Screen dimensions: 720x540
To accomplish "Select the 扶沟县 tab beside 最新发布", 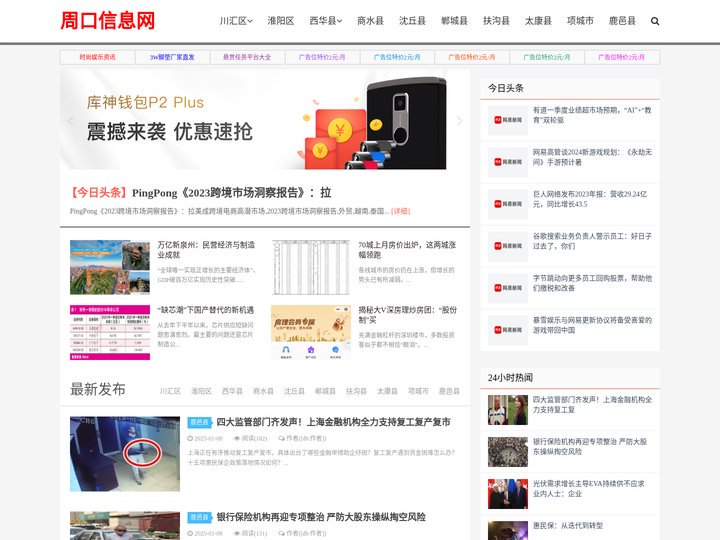I will coord(356,391).
